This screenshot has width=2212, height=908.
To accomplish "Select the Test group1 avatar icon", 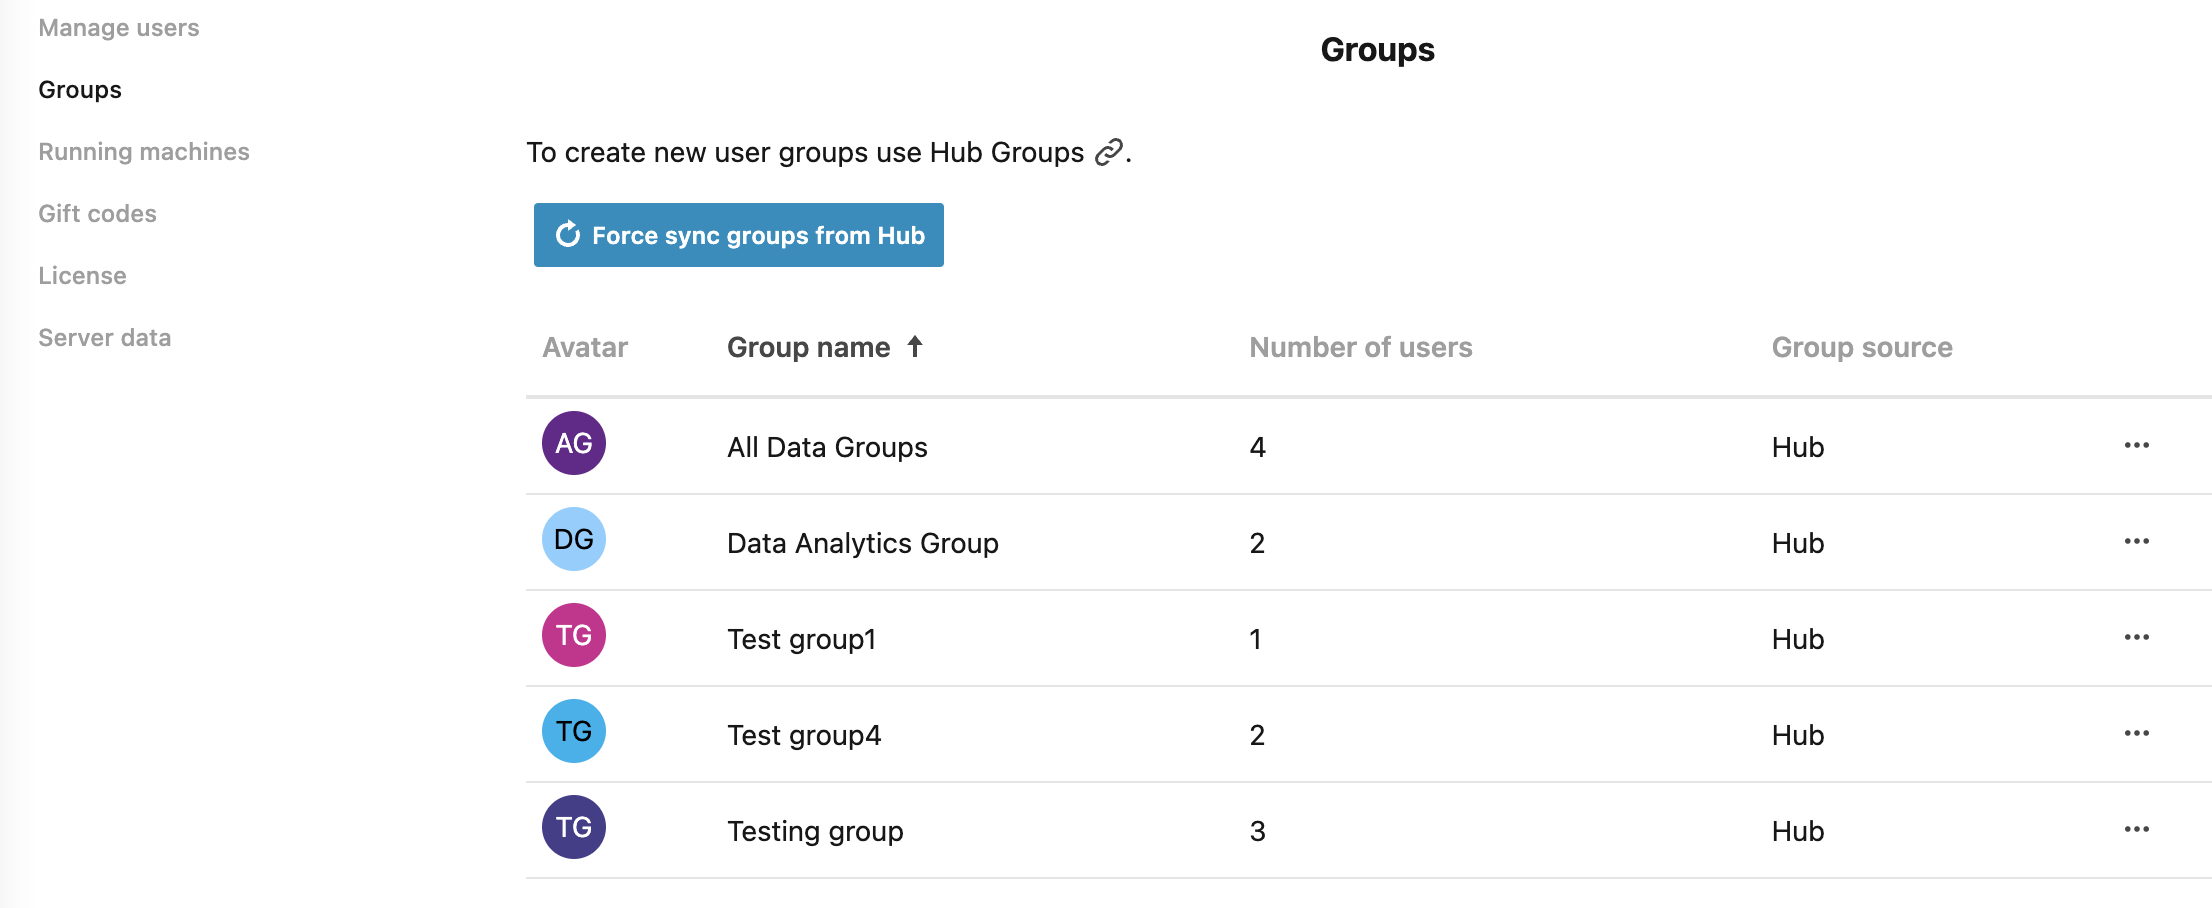I will [x=573, y=635].
